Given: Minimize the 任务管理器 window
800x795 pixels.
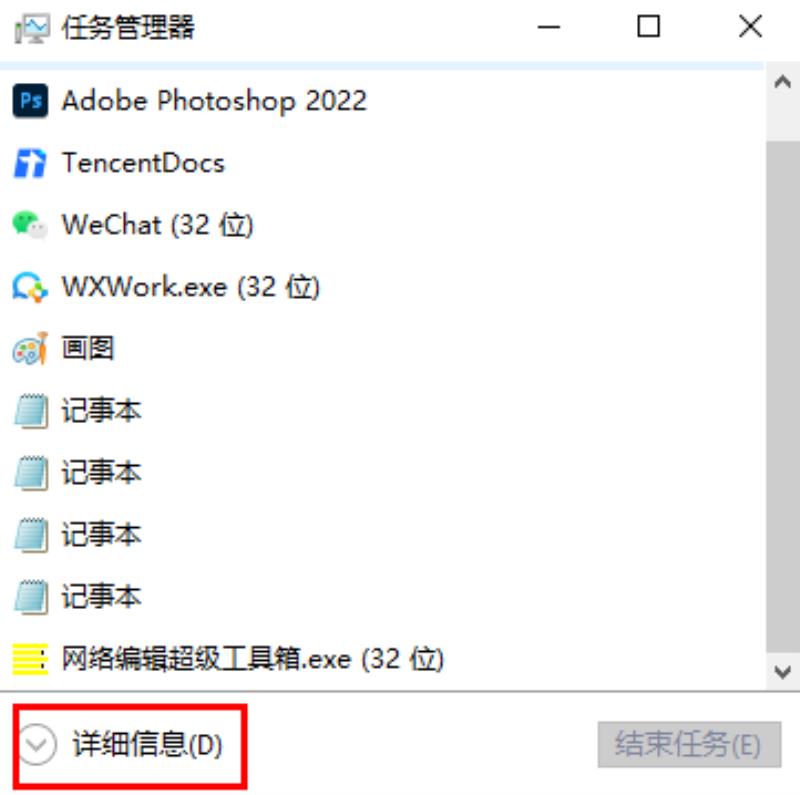Looking at the screenshot, I should click(549, 26).
